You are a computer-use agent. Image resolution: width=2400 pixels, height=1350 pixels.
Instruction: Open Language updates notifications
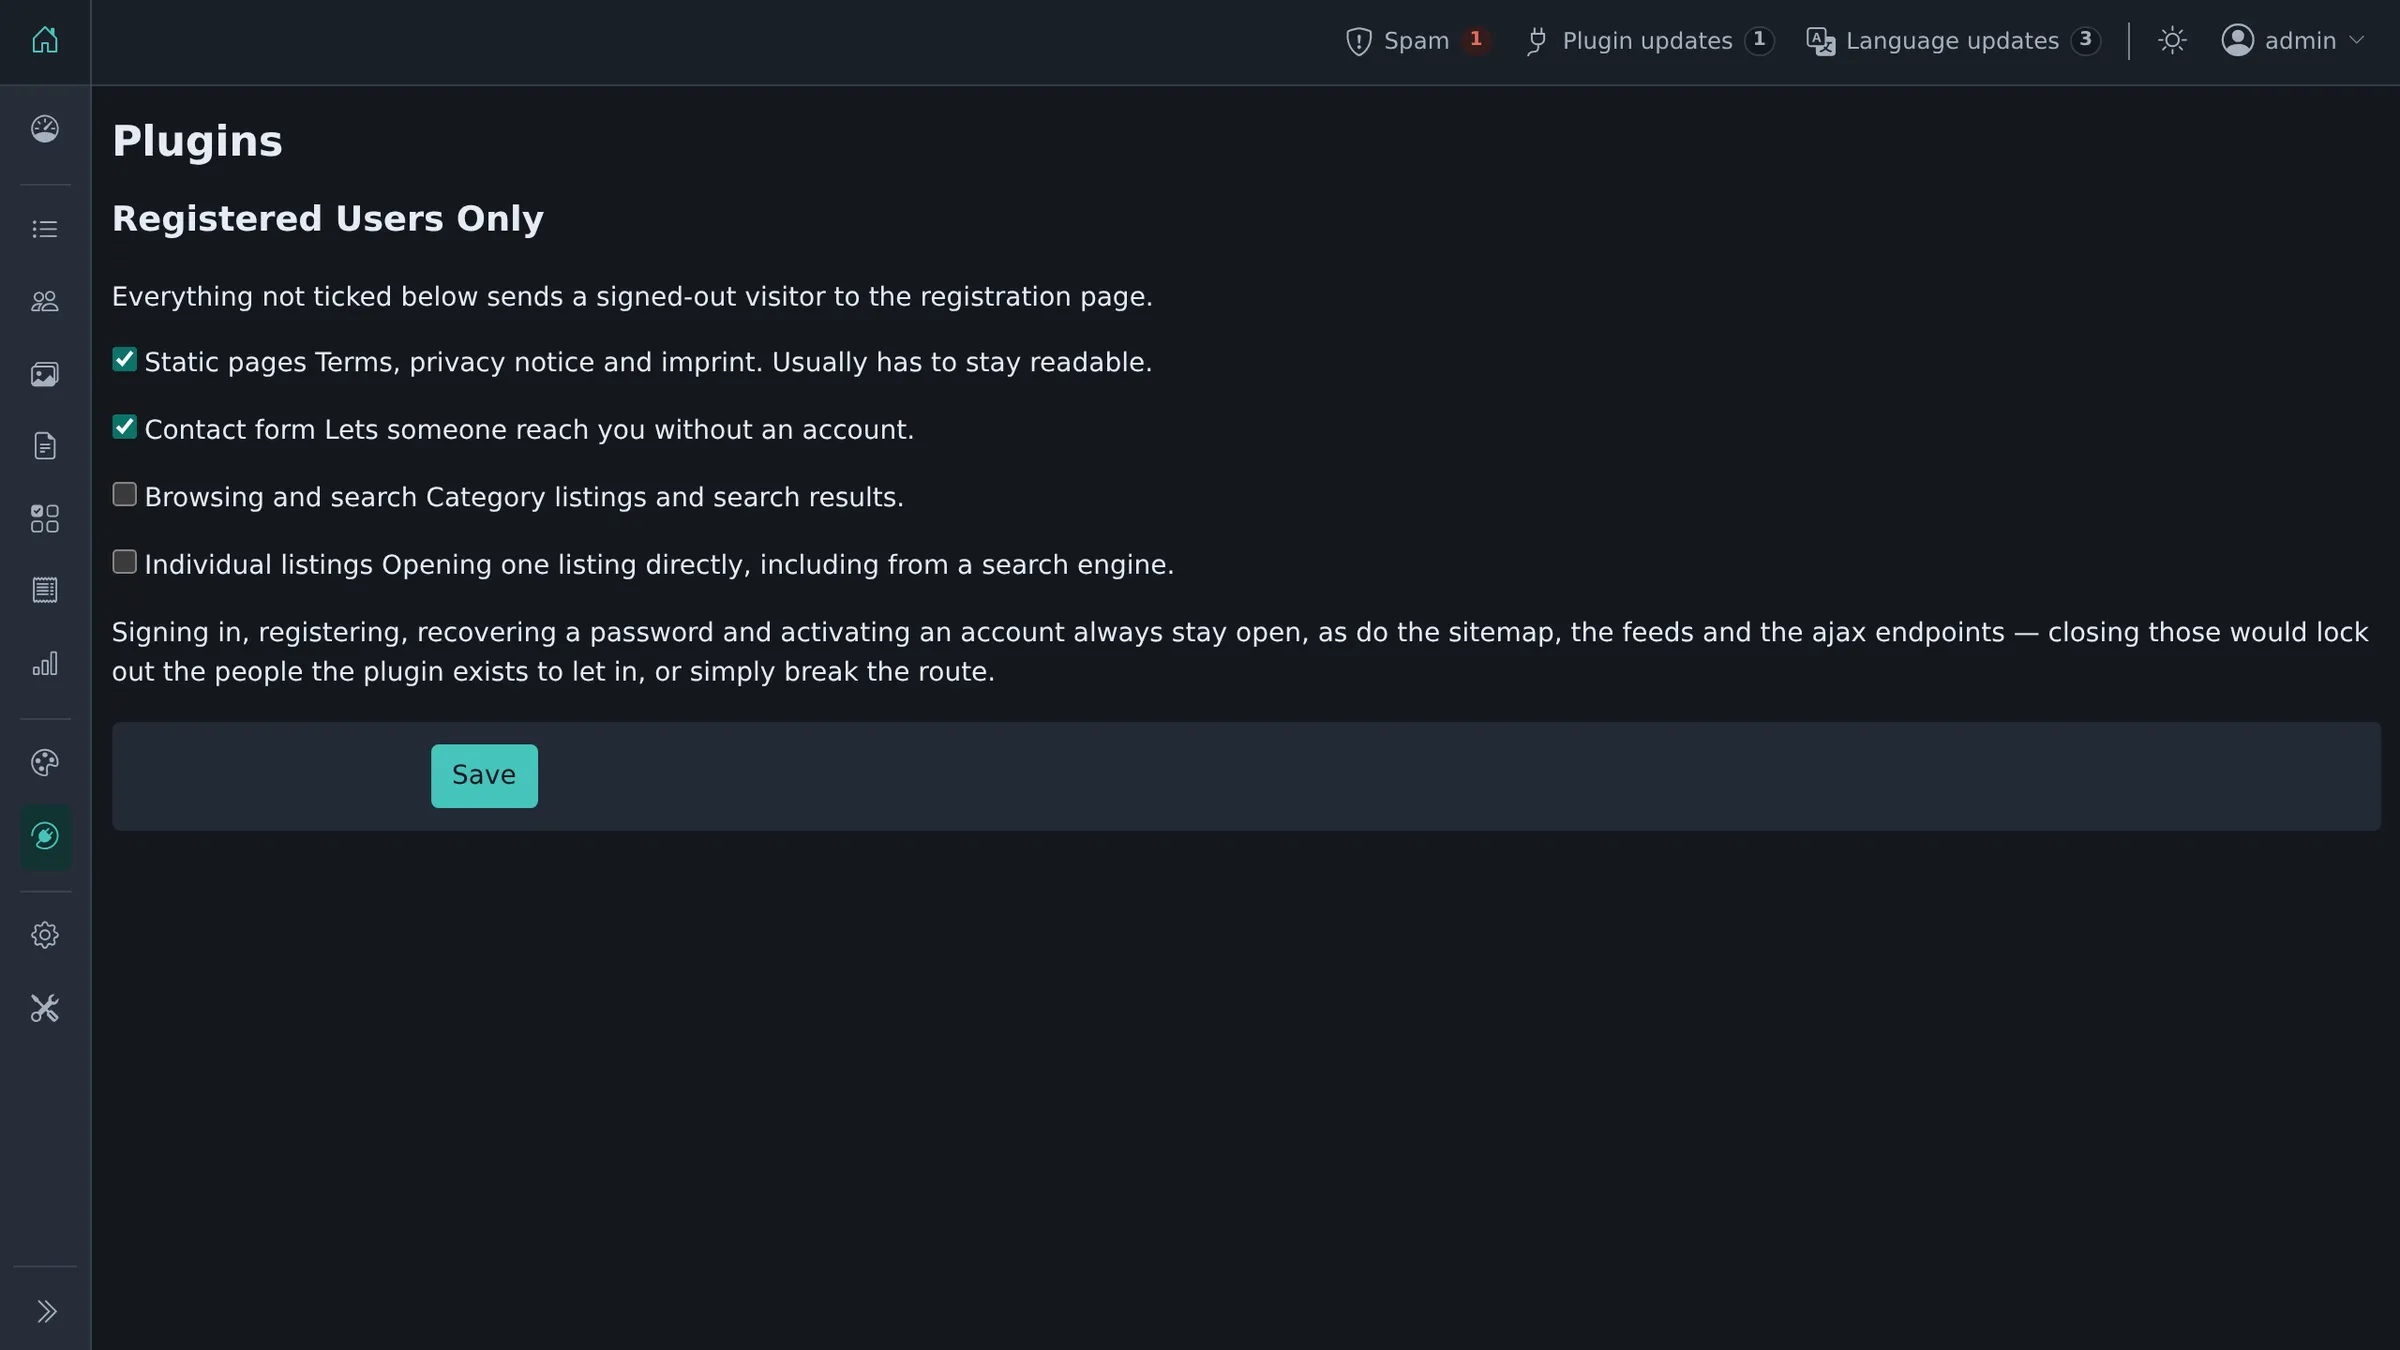(x=1954, y=41)
